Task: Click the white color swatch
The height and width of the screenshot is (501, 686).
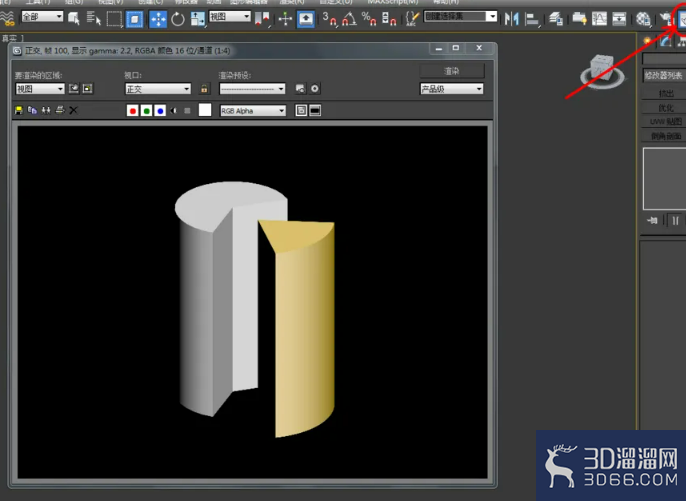Action: tap(205, 110)
